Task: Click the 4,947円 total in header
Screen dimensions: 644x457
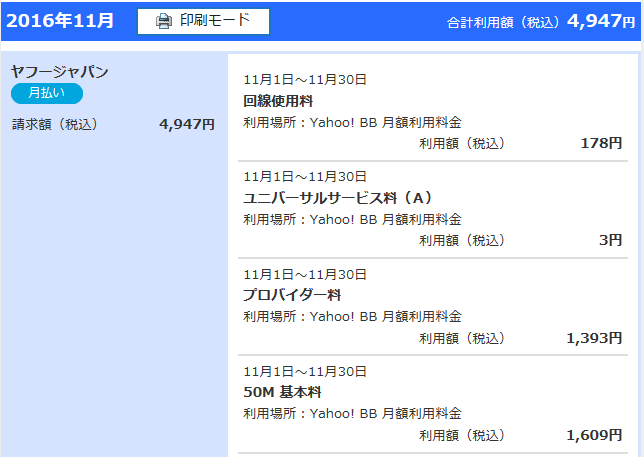Action: click(x=601, y=21)
